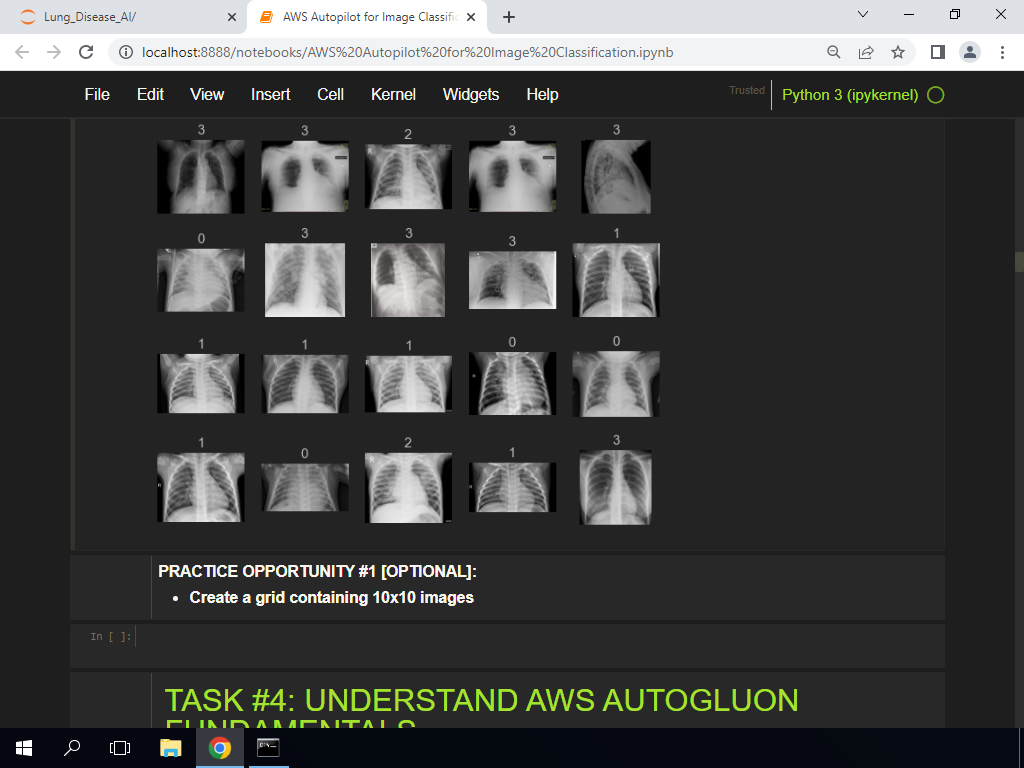The width and height of the screenshot is (1024, 768).
Task: Open Task View on the taskbar
Action: (x=120, y=748)
